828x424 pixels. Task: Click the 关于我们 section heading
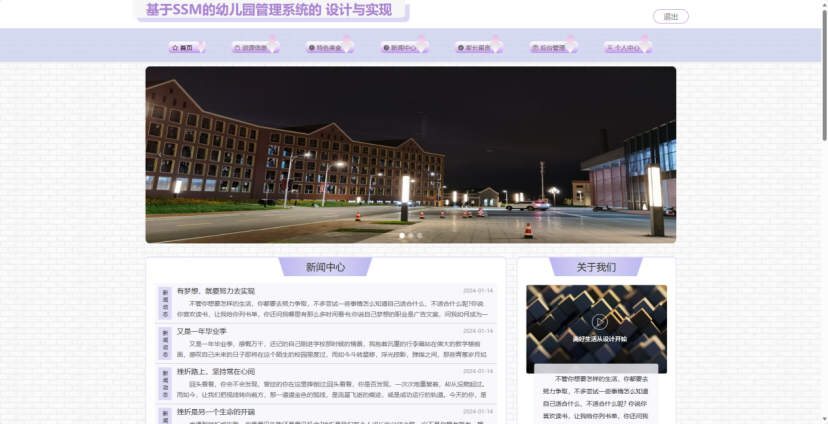pyautogui.click(x=596, y=267)
